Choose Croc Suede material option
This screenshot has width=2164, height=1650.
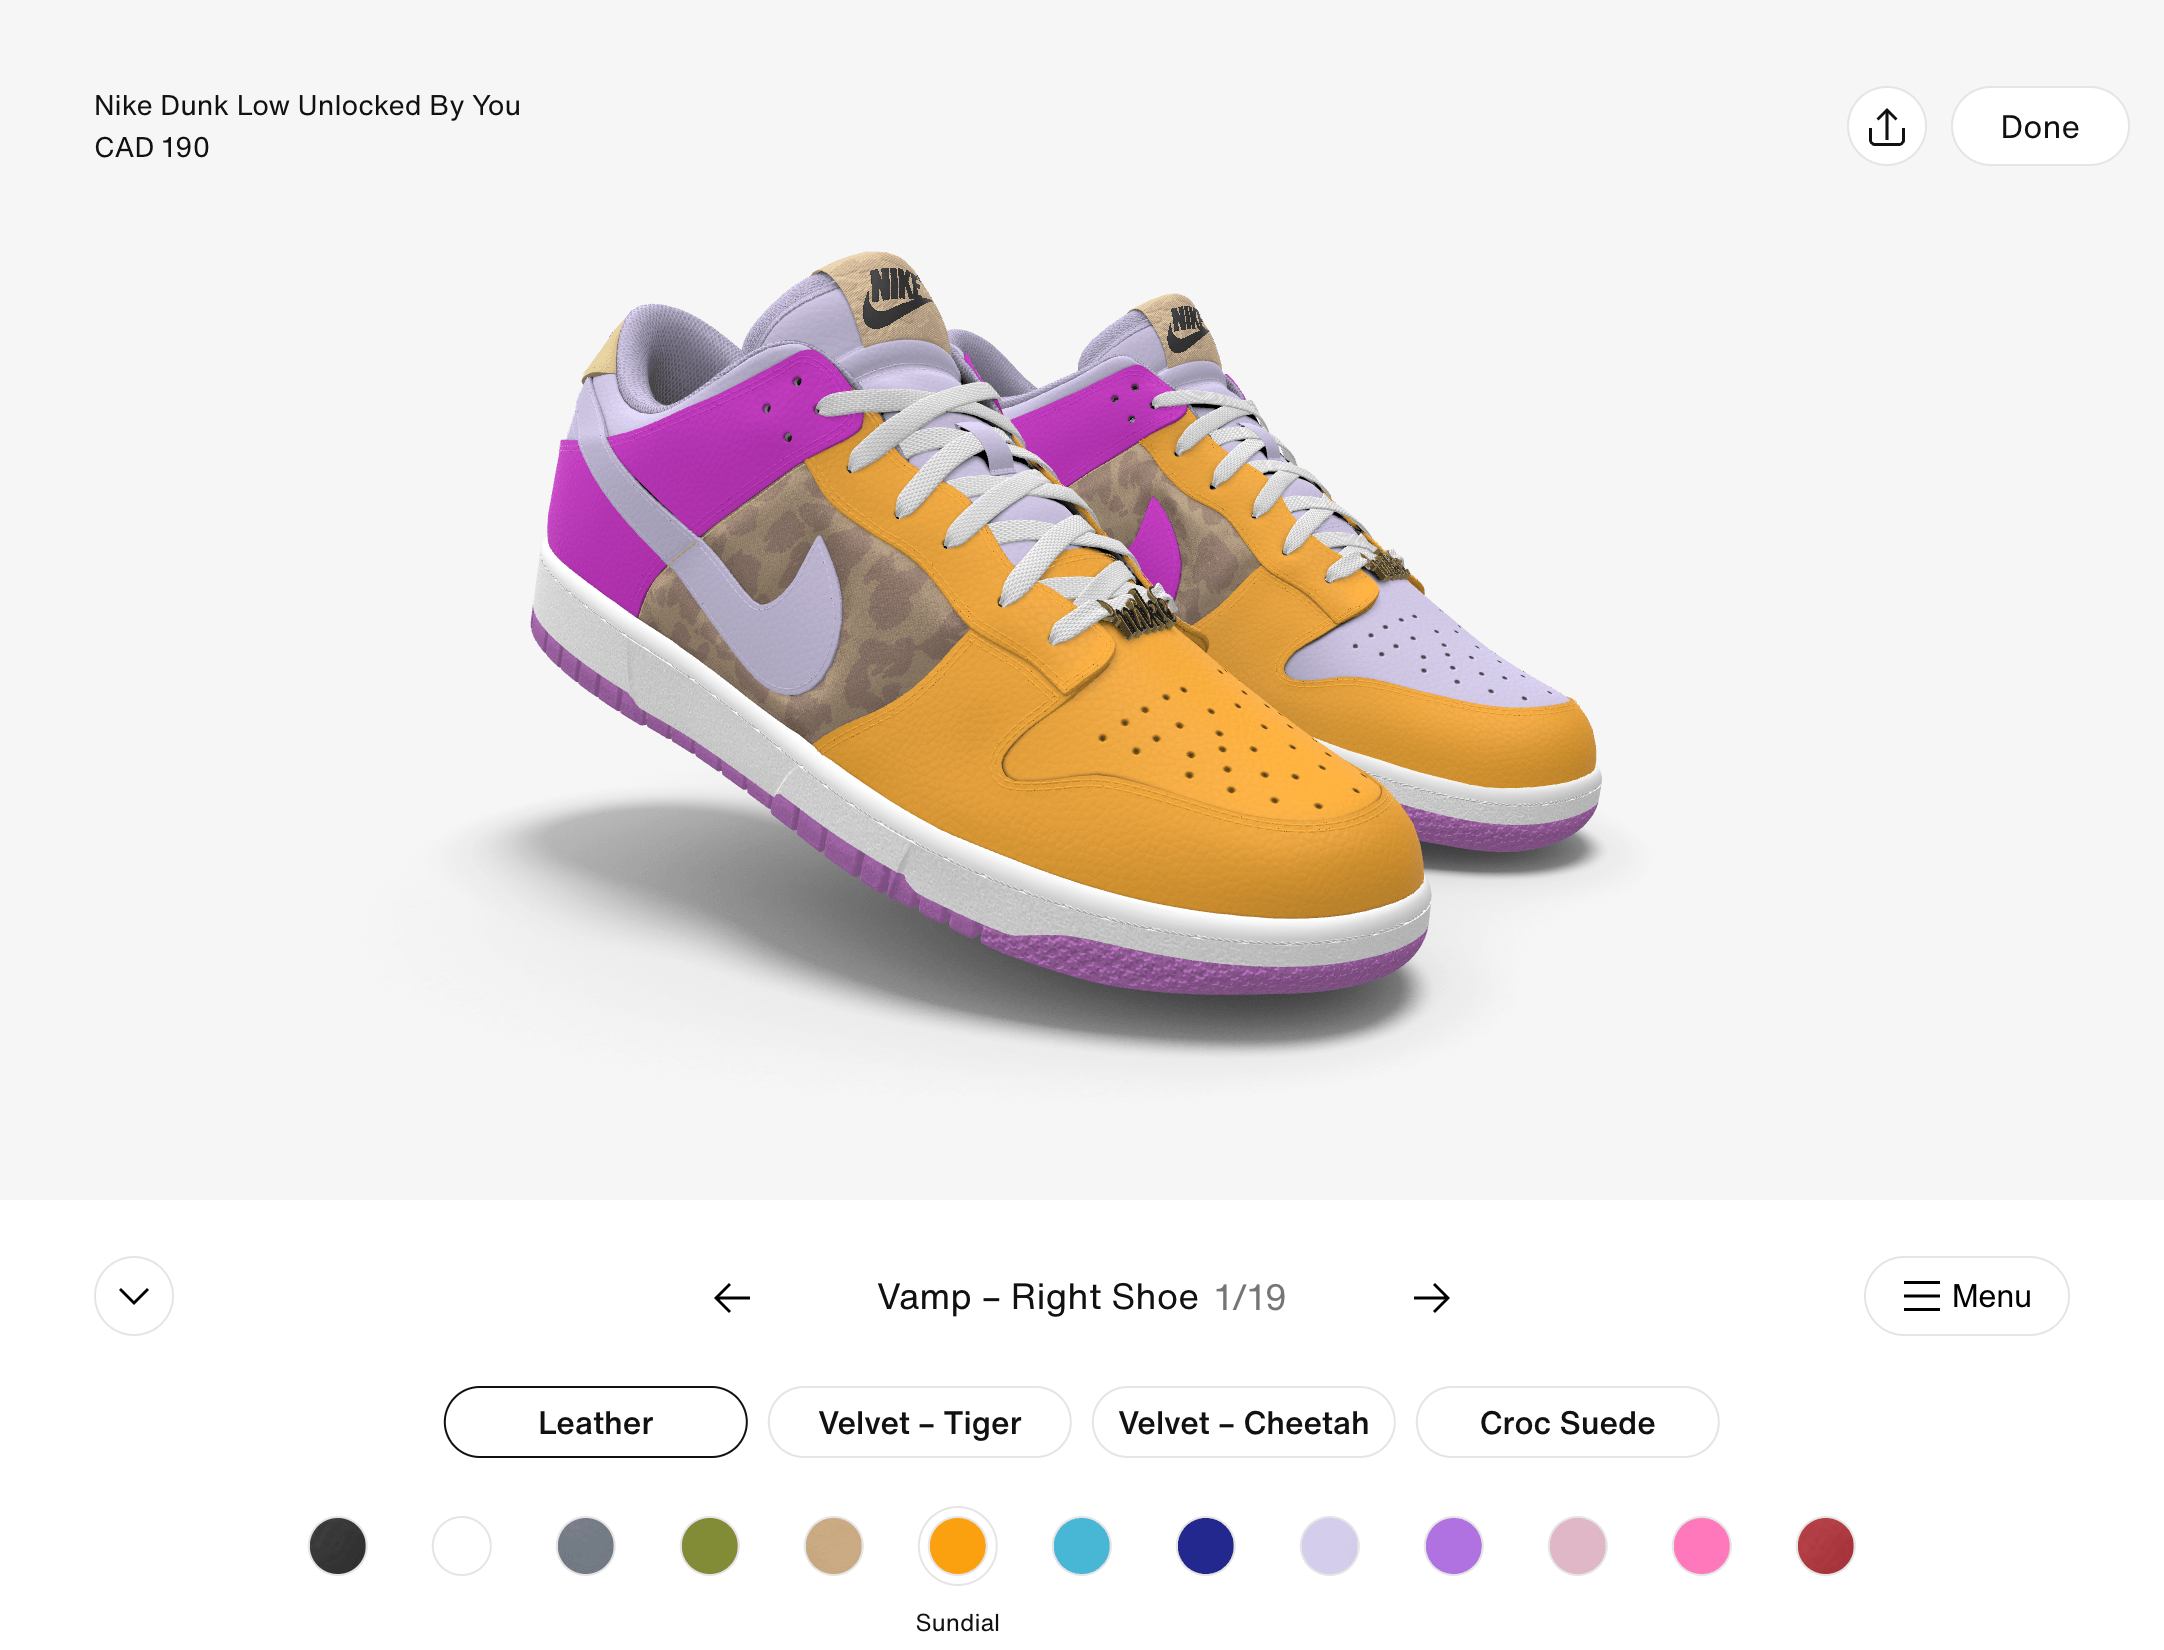(x=1567, y=1422)
